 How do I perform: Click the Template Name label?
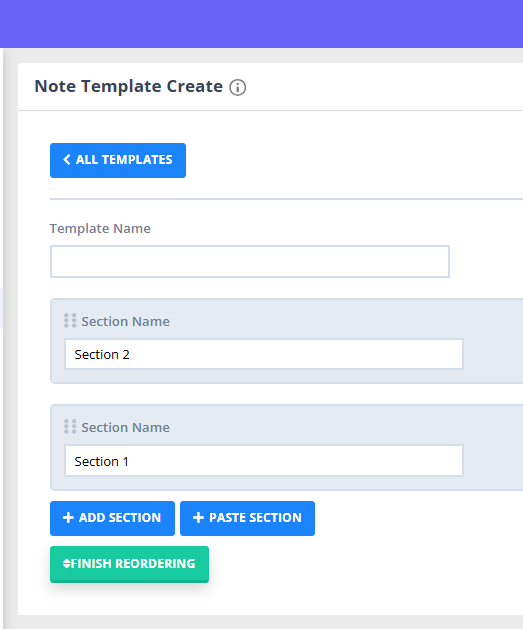point(100,228)
